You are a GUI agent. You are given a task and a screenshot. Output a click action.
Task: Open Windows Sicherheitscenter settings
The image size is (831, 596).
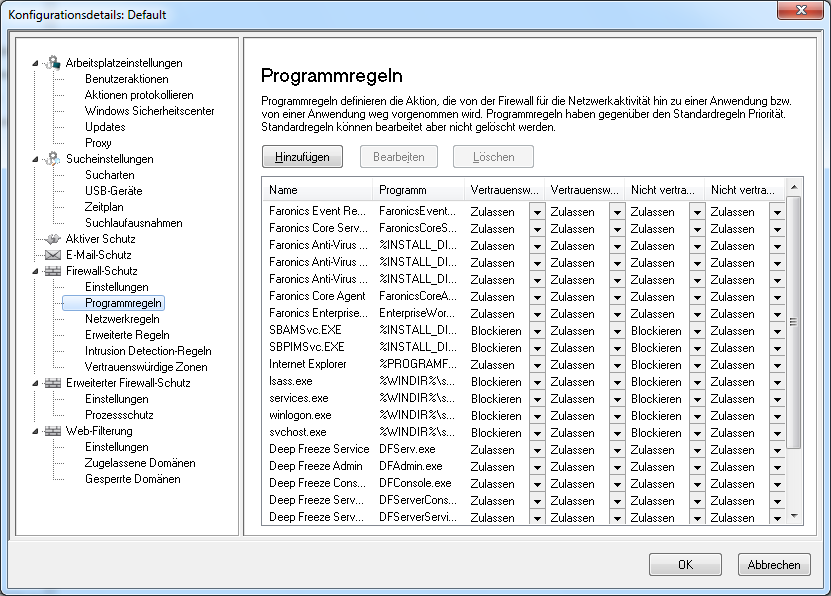click(x=149, y=111)
